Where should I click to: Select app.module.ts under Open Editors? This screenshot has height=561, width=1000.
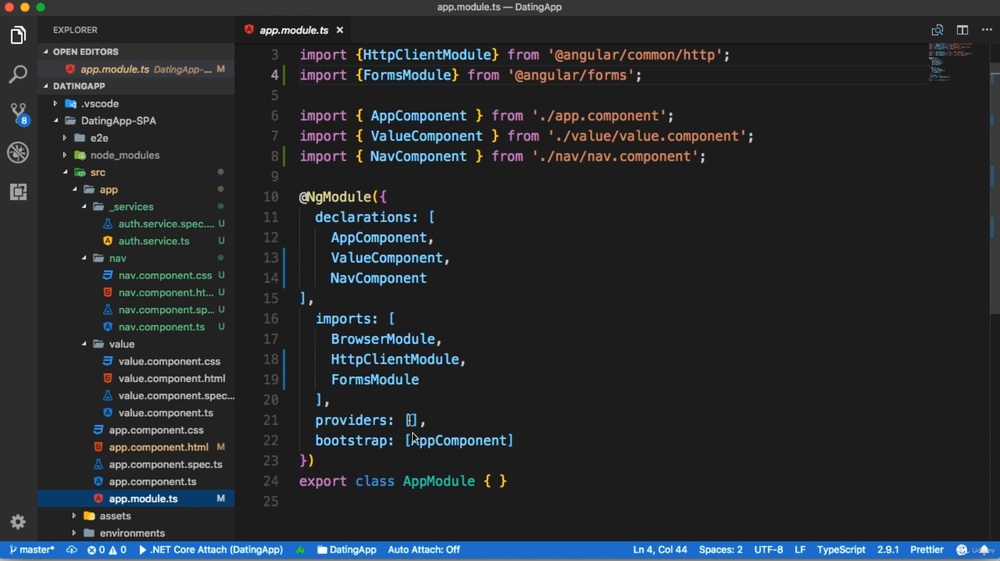[136, 69]
